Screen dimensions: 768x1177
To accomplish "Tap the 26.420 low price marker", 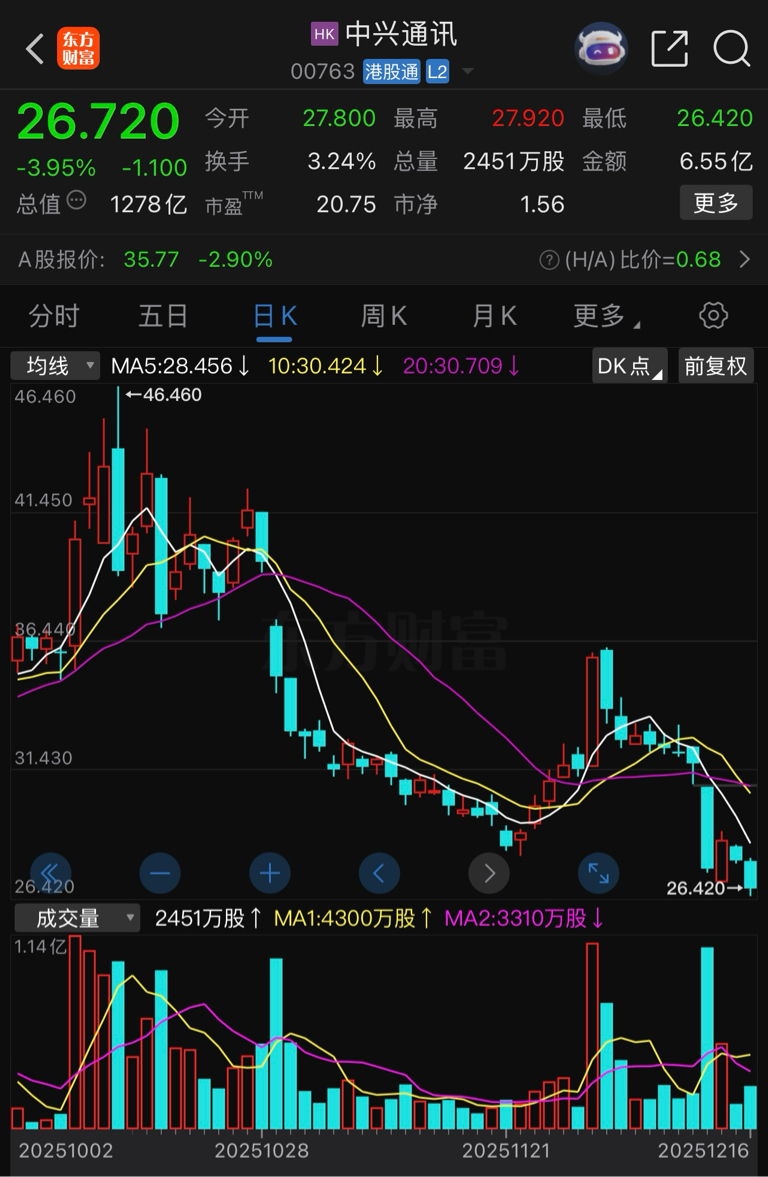I will pos(705,889).
